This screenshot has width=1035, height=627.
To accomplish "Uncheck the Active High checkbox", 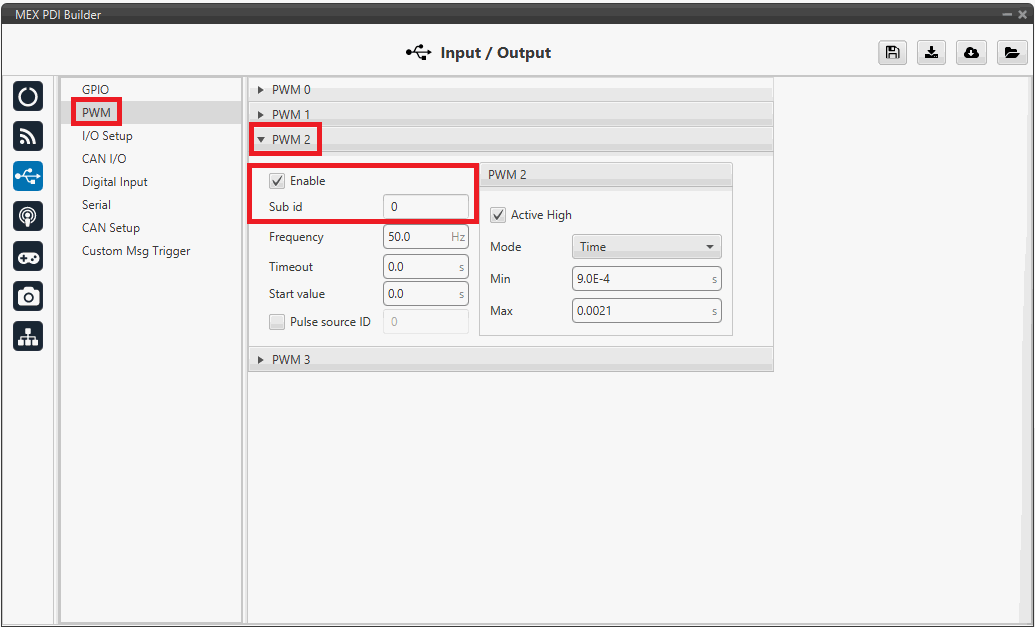I will click(498, 215).
